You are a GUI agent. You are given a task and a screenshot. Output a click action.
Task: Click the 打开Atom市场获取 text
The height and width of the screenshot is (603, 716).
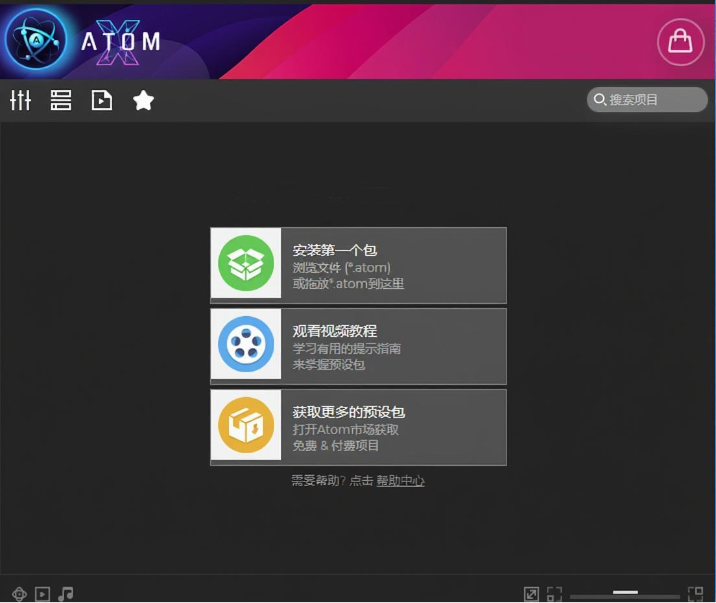346,430
